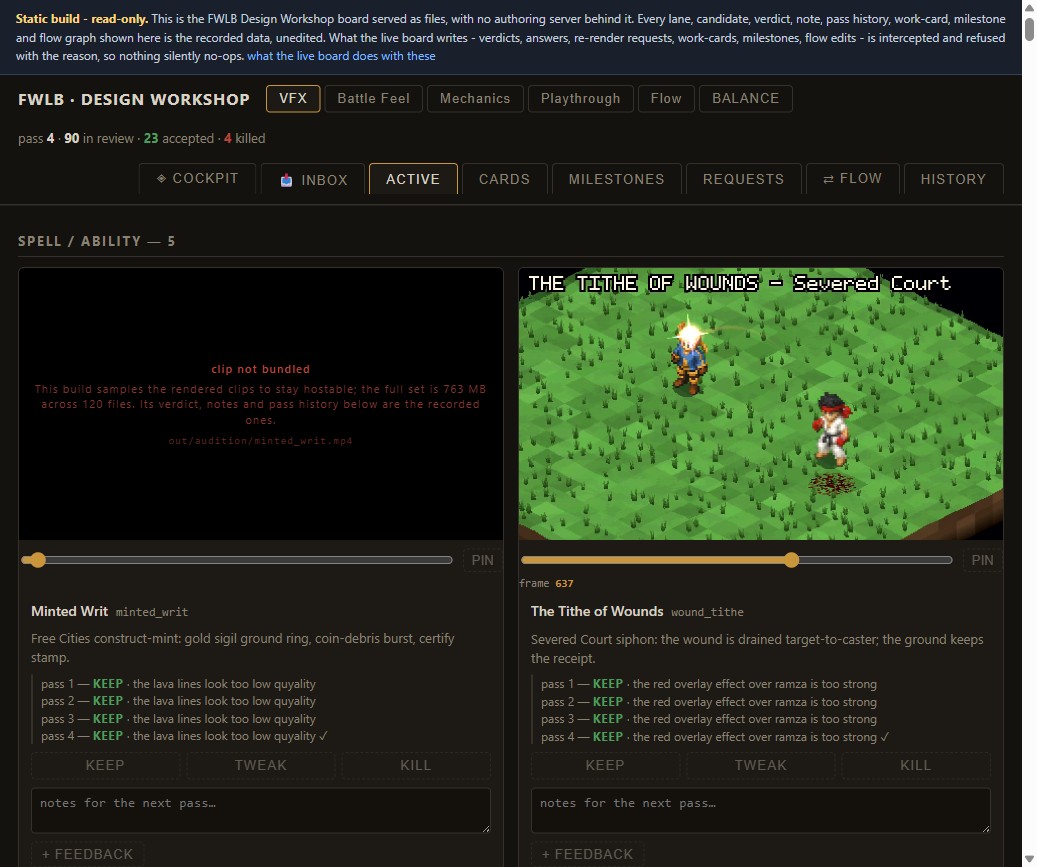Click the diamond icon in COCKPIT tab
The width and height of the screenshot is (1037, 867).
(x=161, y=179)
